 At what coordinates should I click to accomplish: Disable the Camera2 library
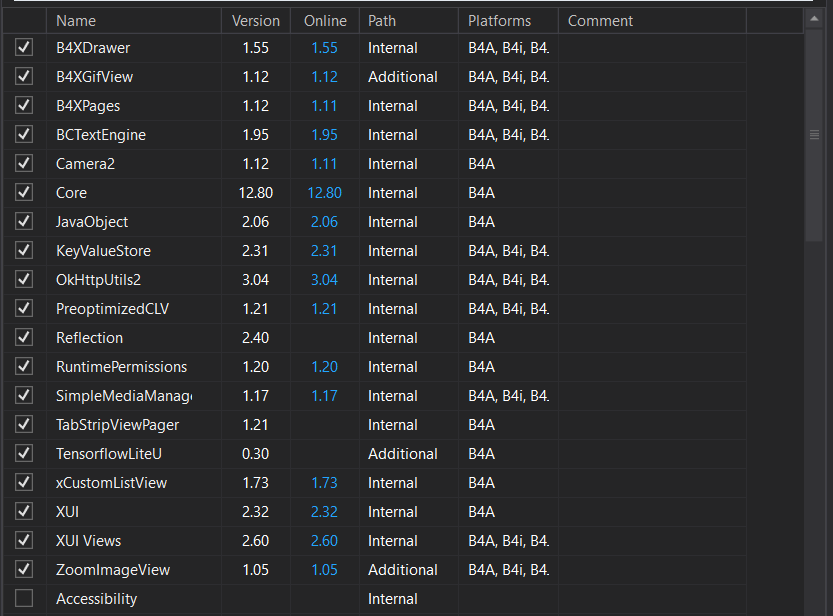point(23,163)
